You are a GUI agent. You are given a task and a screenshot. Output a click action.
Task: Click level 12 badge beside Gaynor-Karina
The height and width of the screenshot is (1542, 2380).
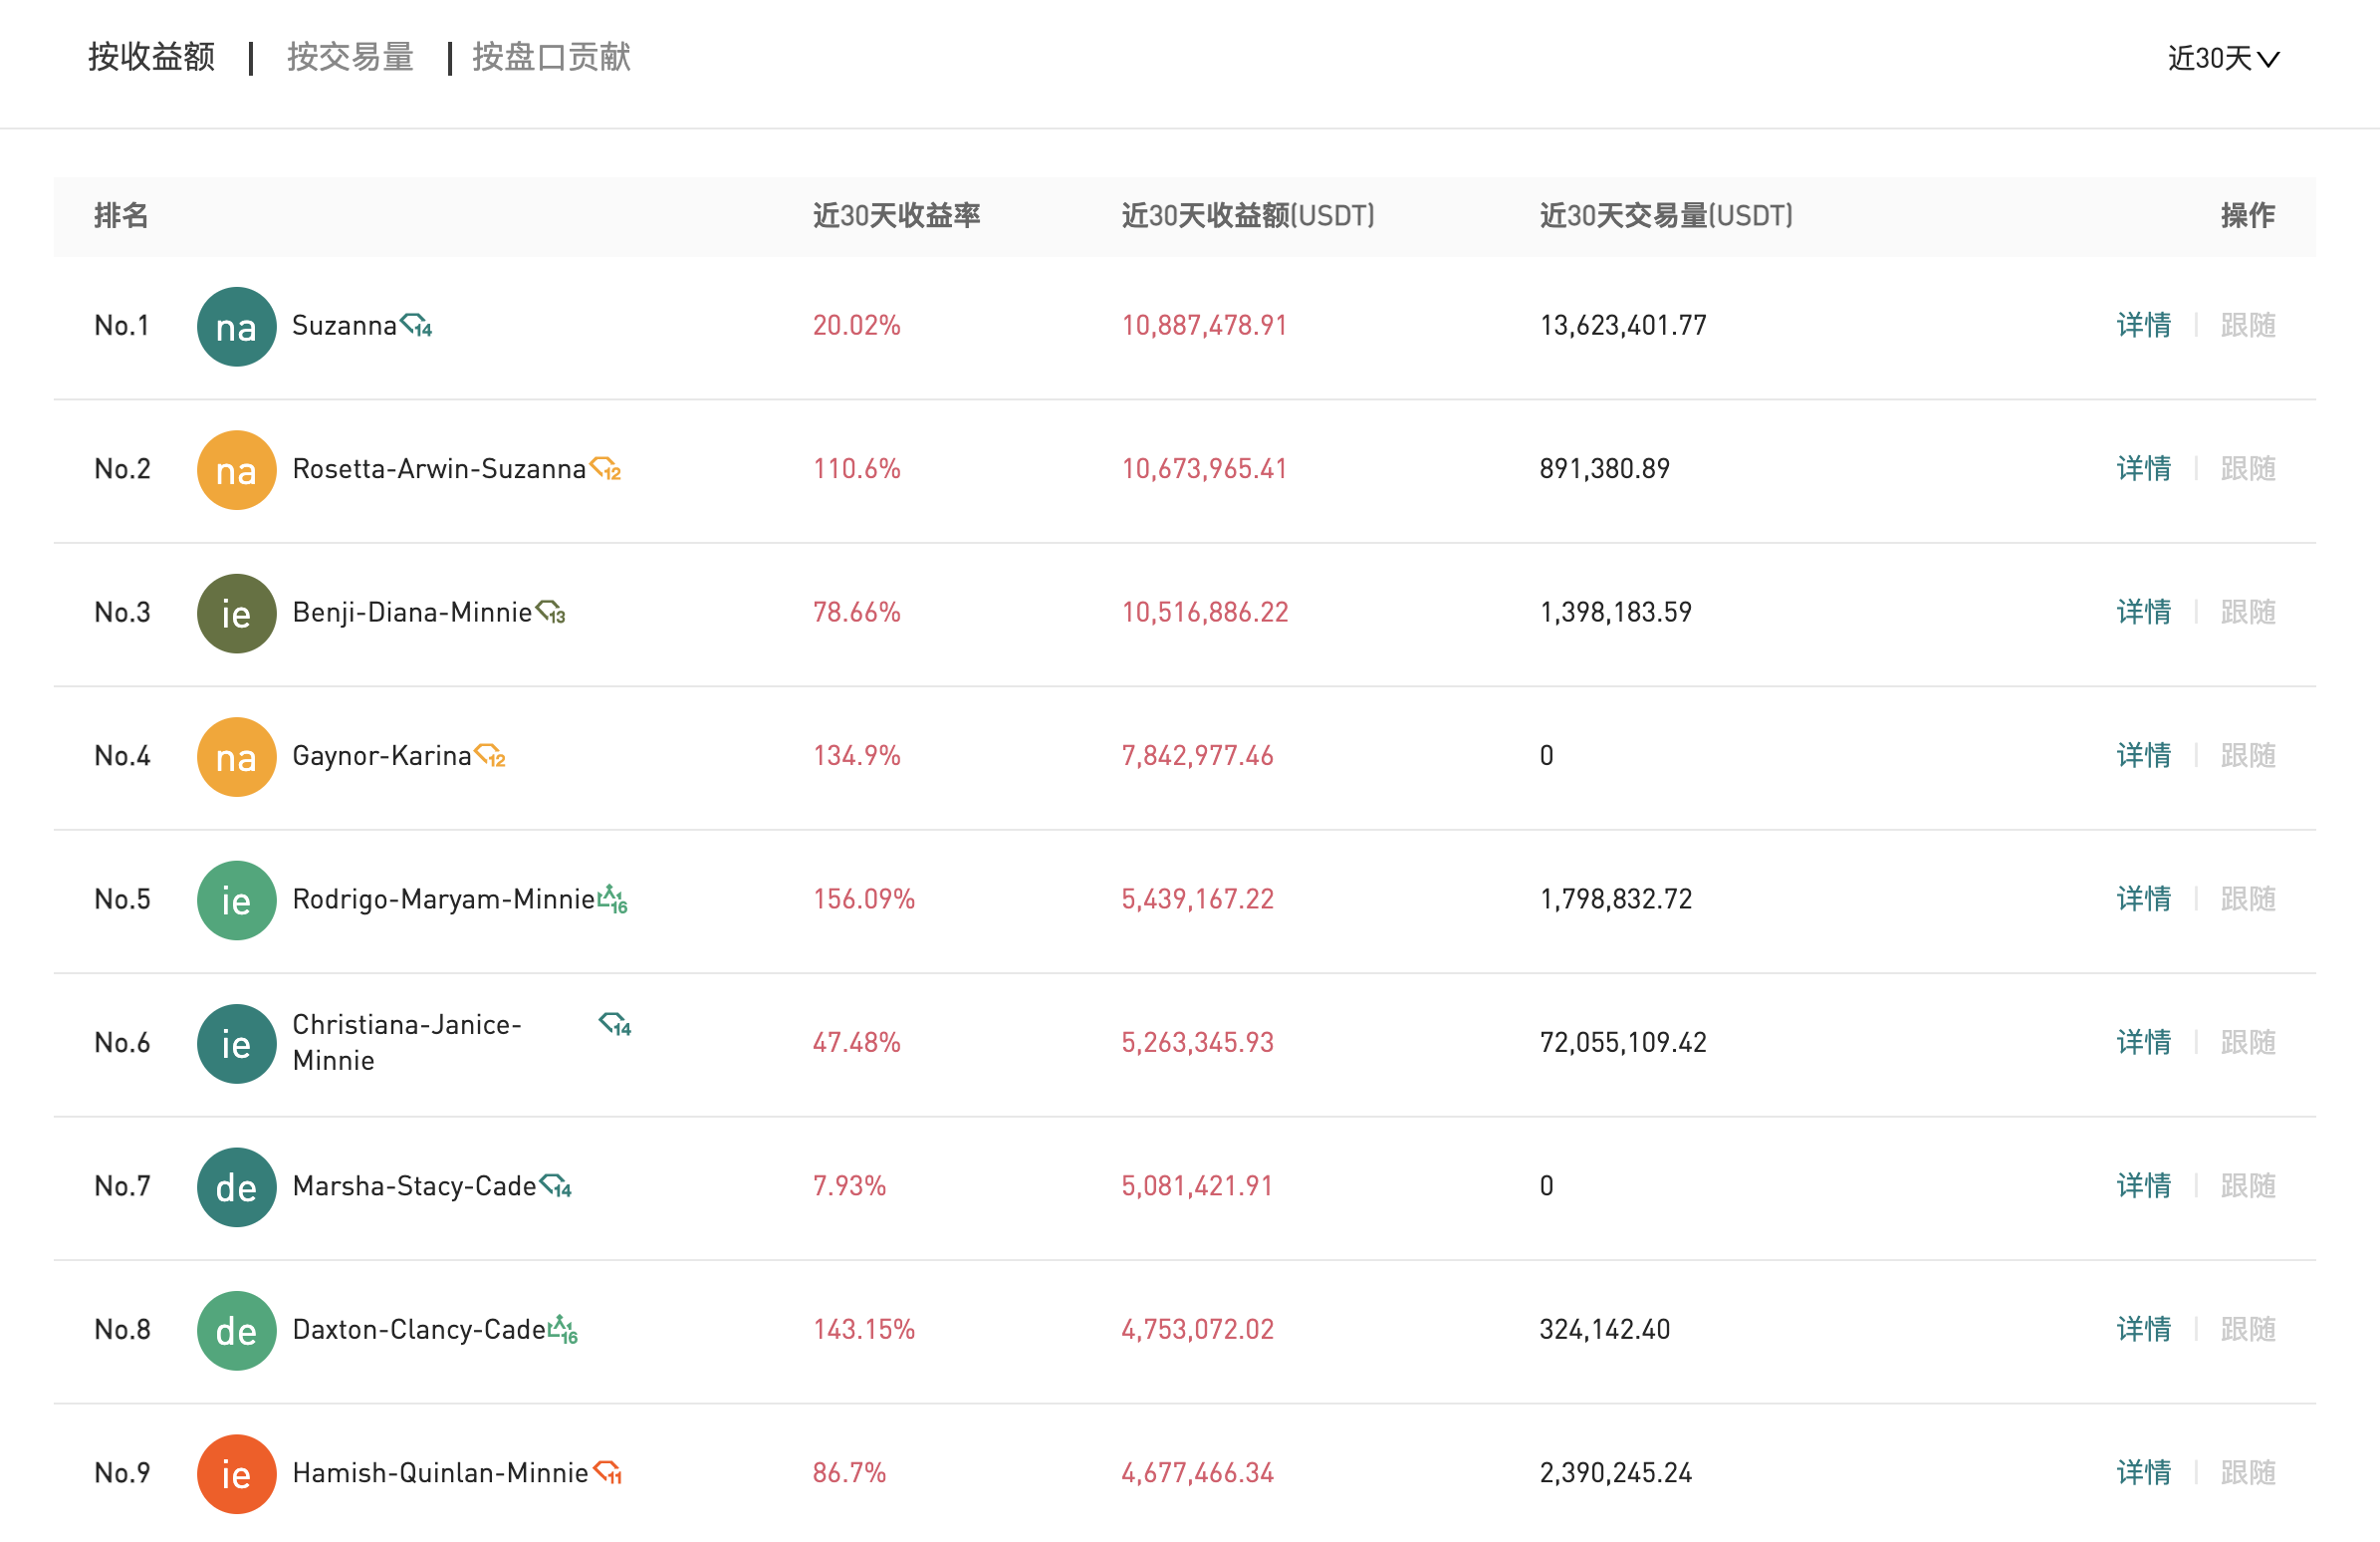(490, 755)
